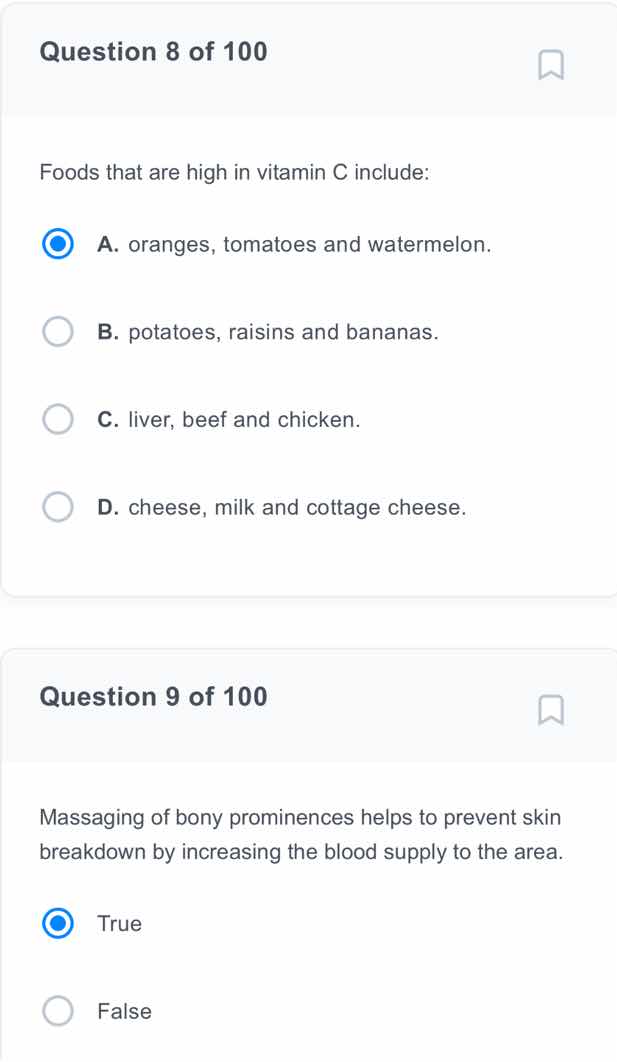This screenshot has height=1062, width=617.
Task: Click the bookmark ribbon on the first question card
Action: point(552,64)
